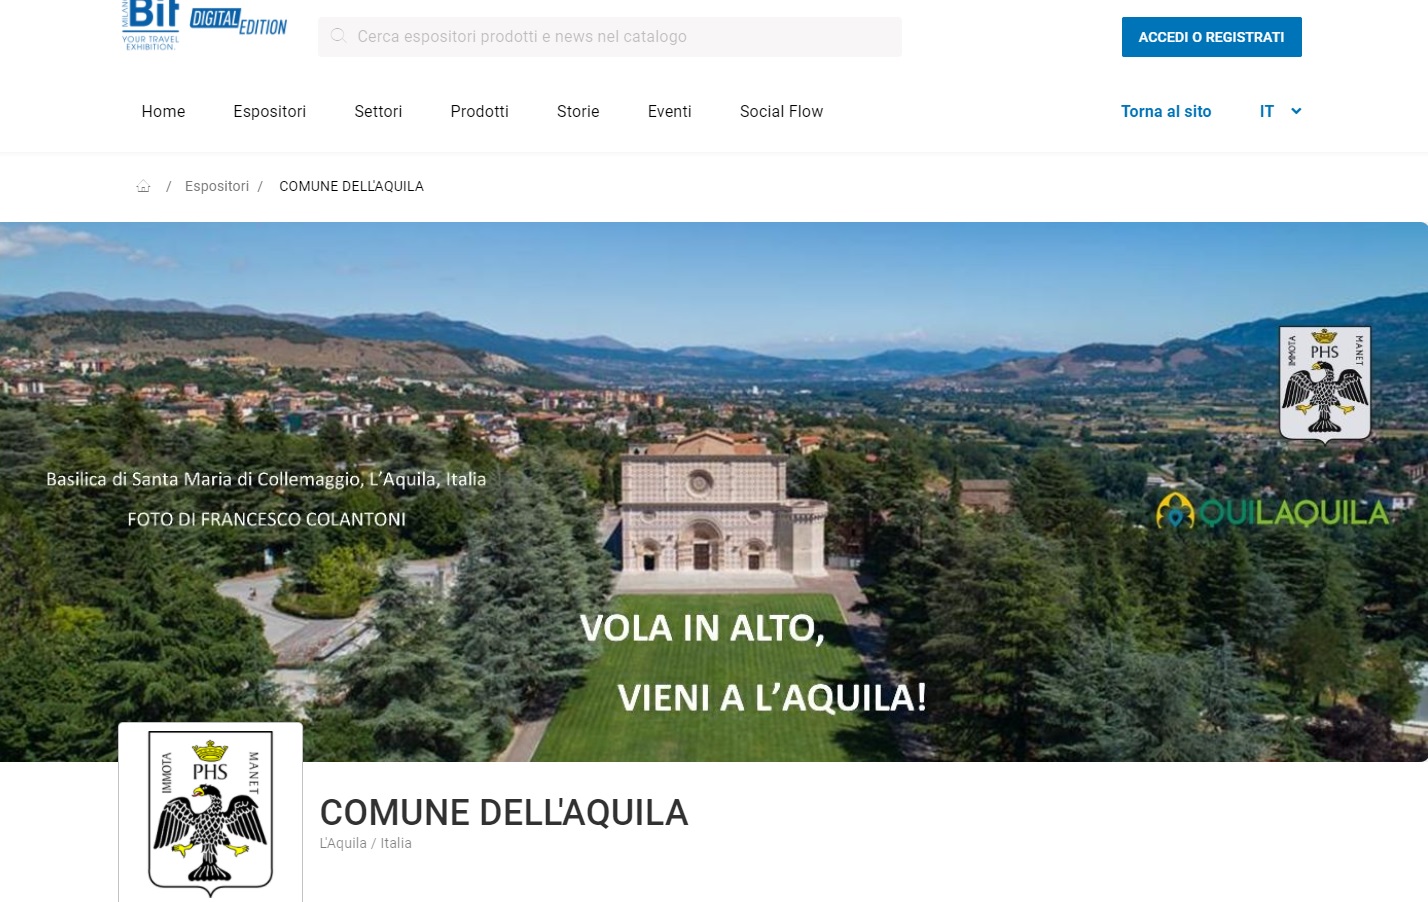This screenshot has width=1428, height=902.
Task: Click the Collemaggio basilica banner image
Action: [x=714, y=492]
